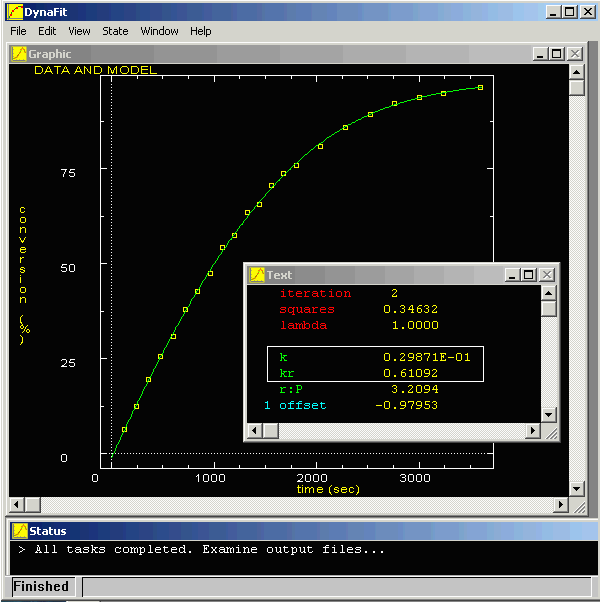This screenshot has height=602, width=600.
Task: Click the DynaFit application icon in title bar
Action: coord(15,12)
